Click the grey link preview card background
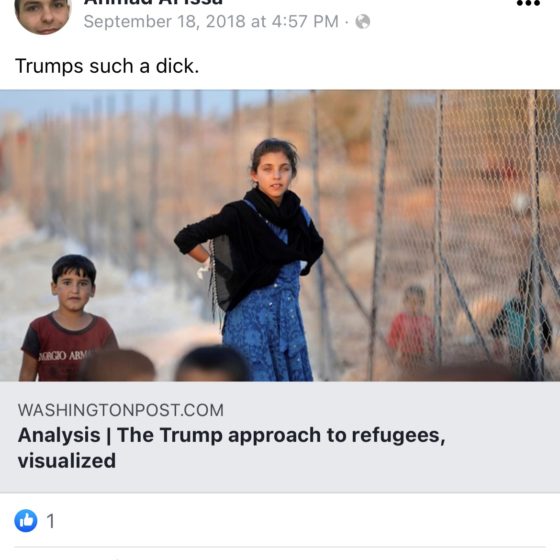560x560 pixels. pos(280,437)
